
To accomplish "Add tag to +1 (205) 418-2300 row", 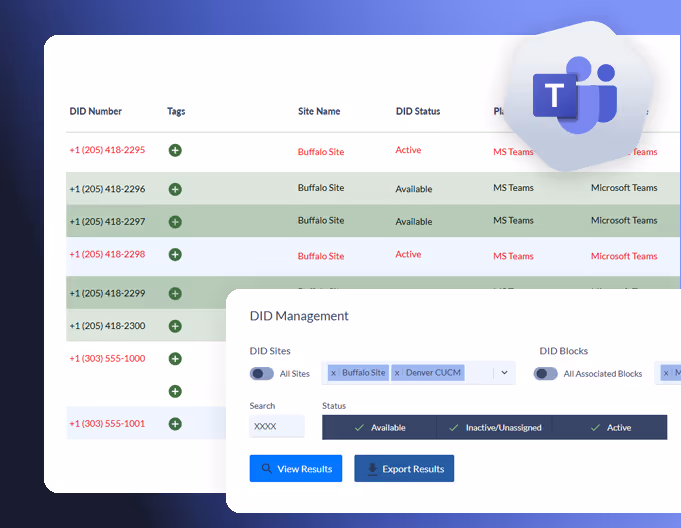I will pyautogui.click(x=175, y=326).
